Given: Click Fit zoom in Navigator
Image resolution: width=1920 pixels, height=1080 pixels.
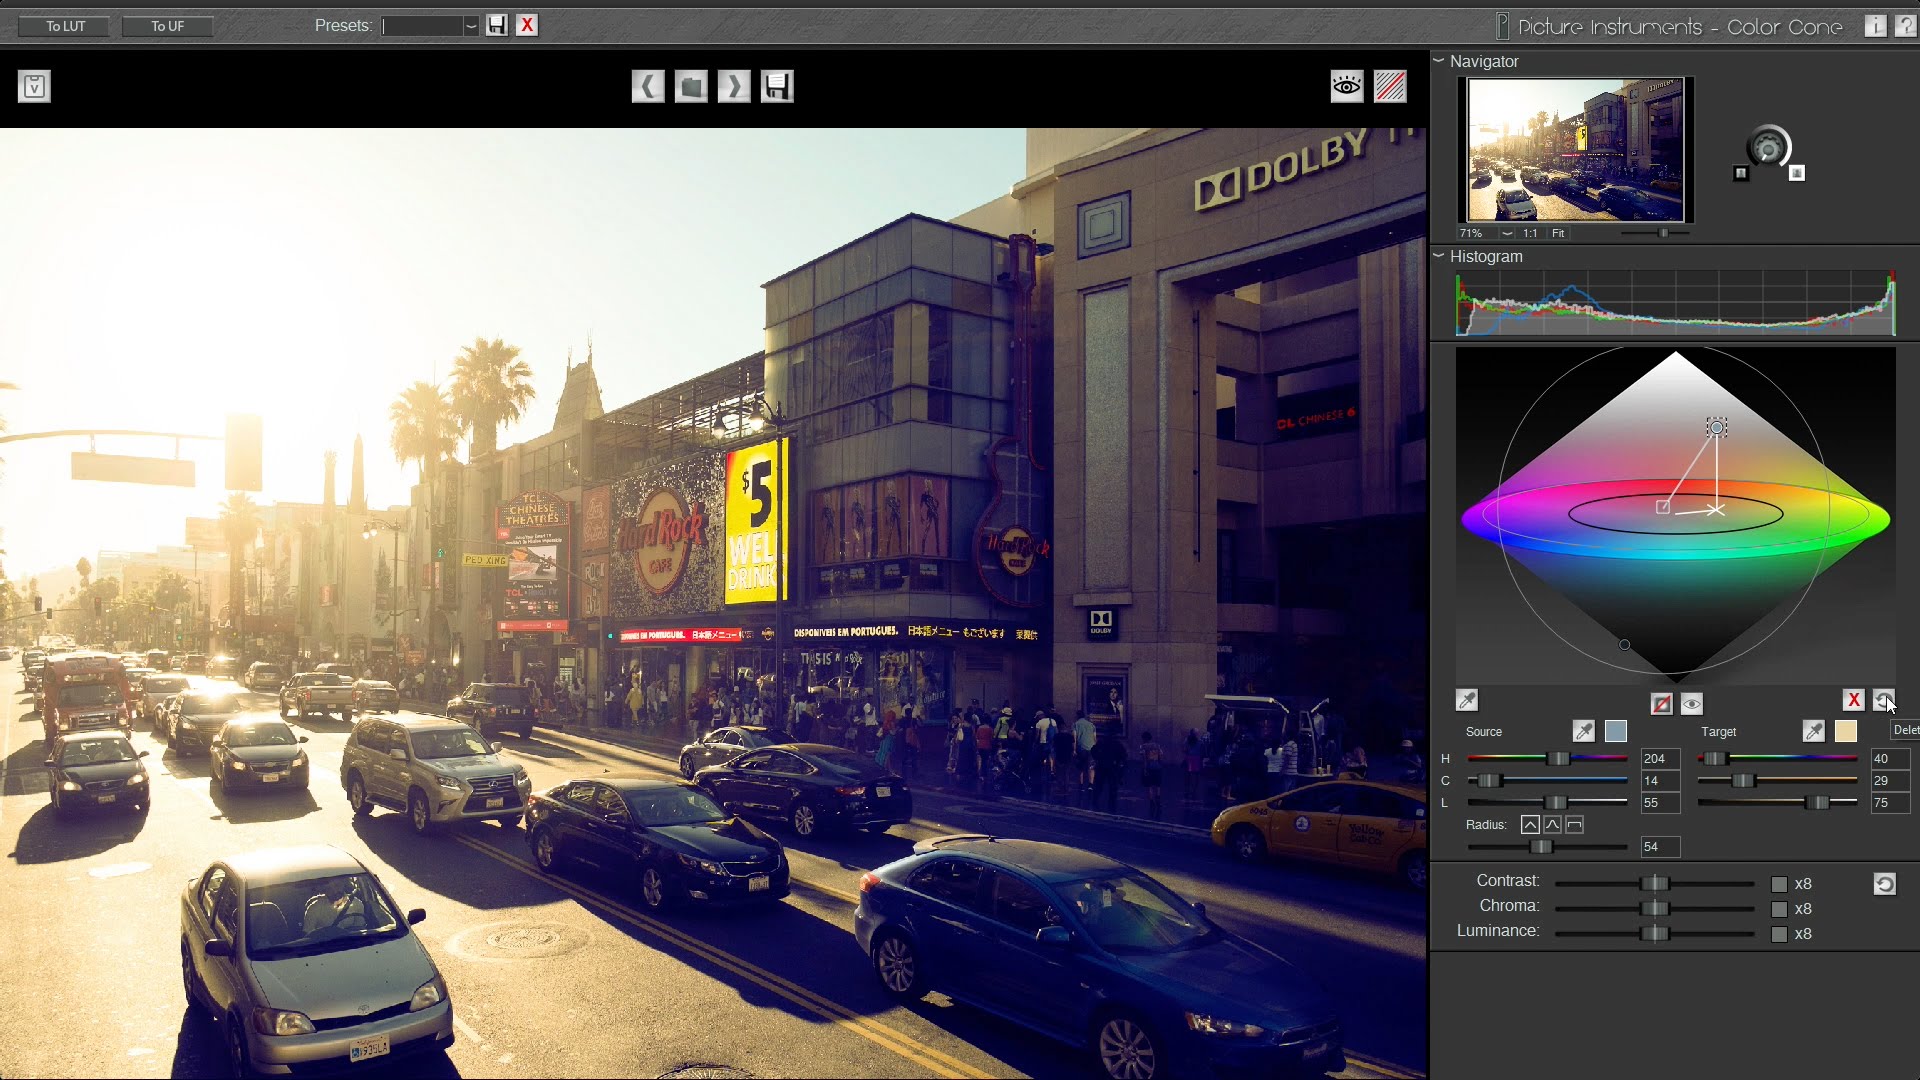Looking at the screenshot, I should click(1558, 233).
